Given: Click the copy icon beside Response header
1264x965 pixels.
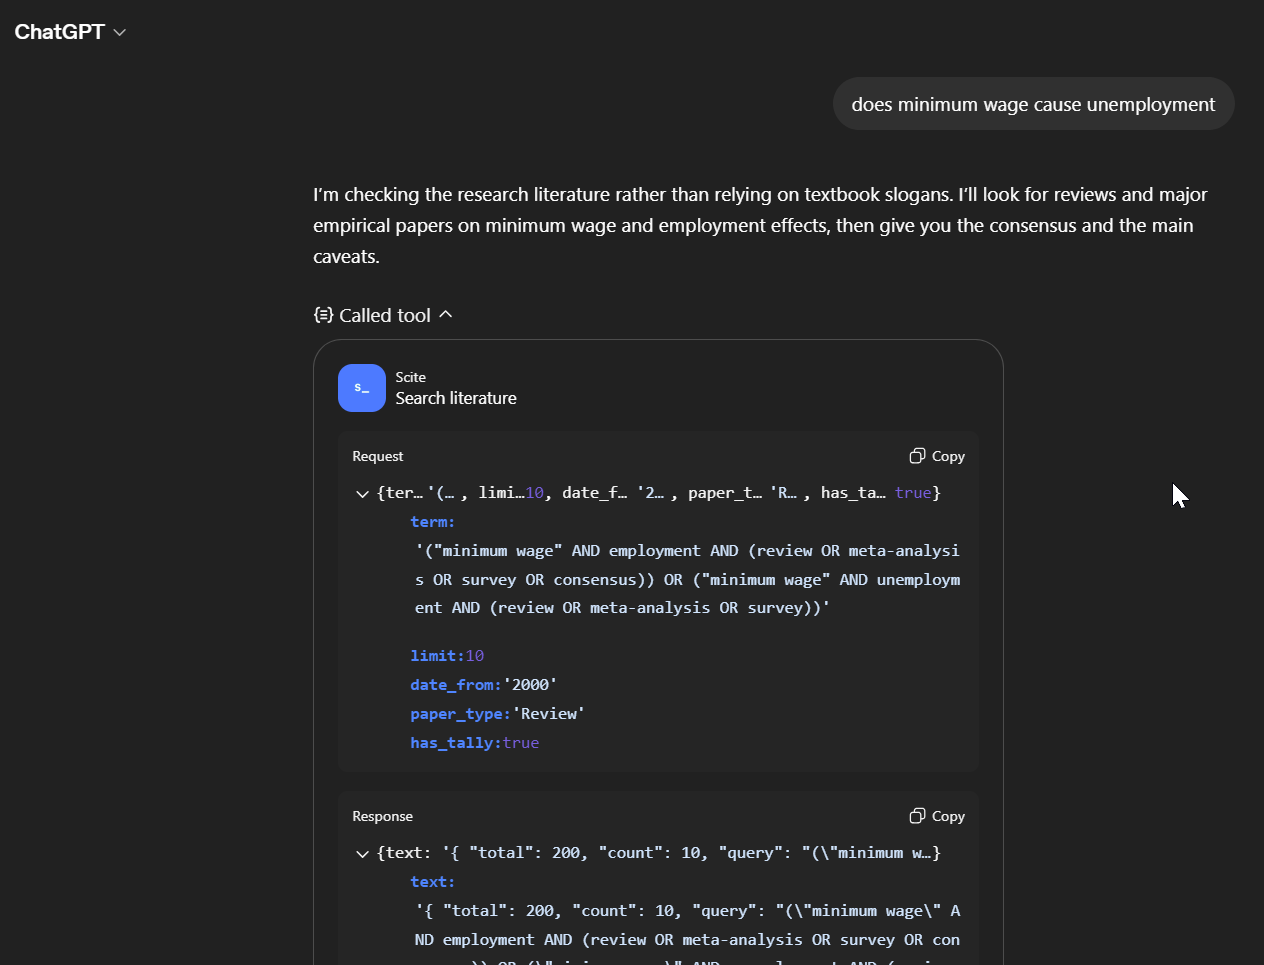Looking at the screenshot, I should coord(917,816).
